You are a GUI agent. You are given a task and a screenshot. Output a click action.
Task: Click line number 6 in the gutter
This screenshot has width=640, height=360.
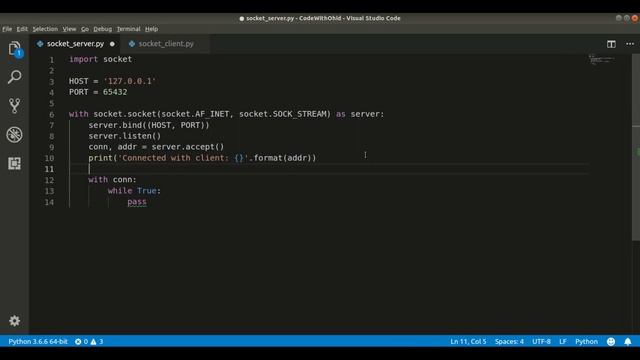click(x=51, y=114)
